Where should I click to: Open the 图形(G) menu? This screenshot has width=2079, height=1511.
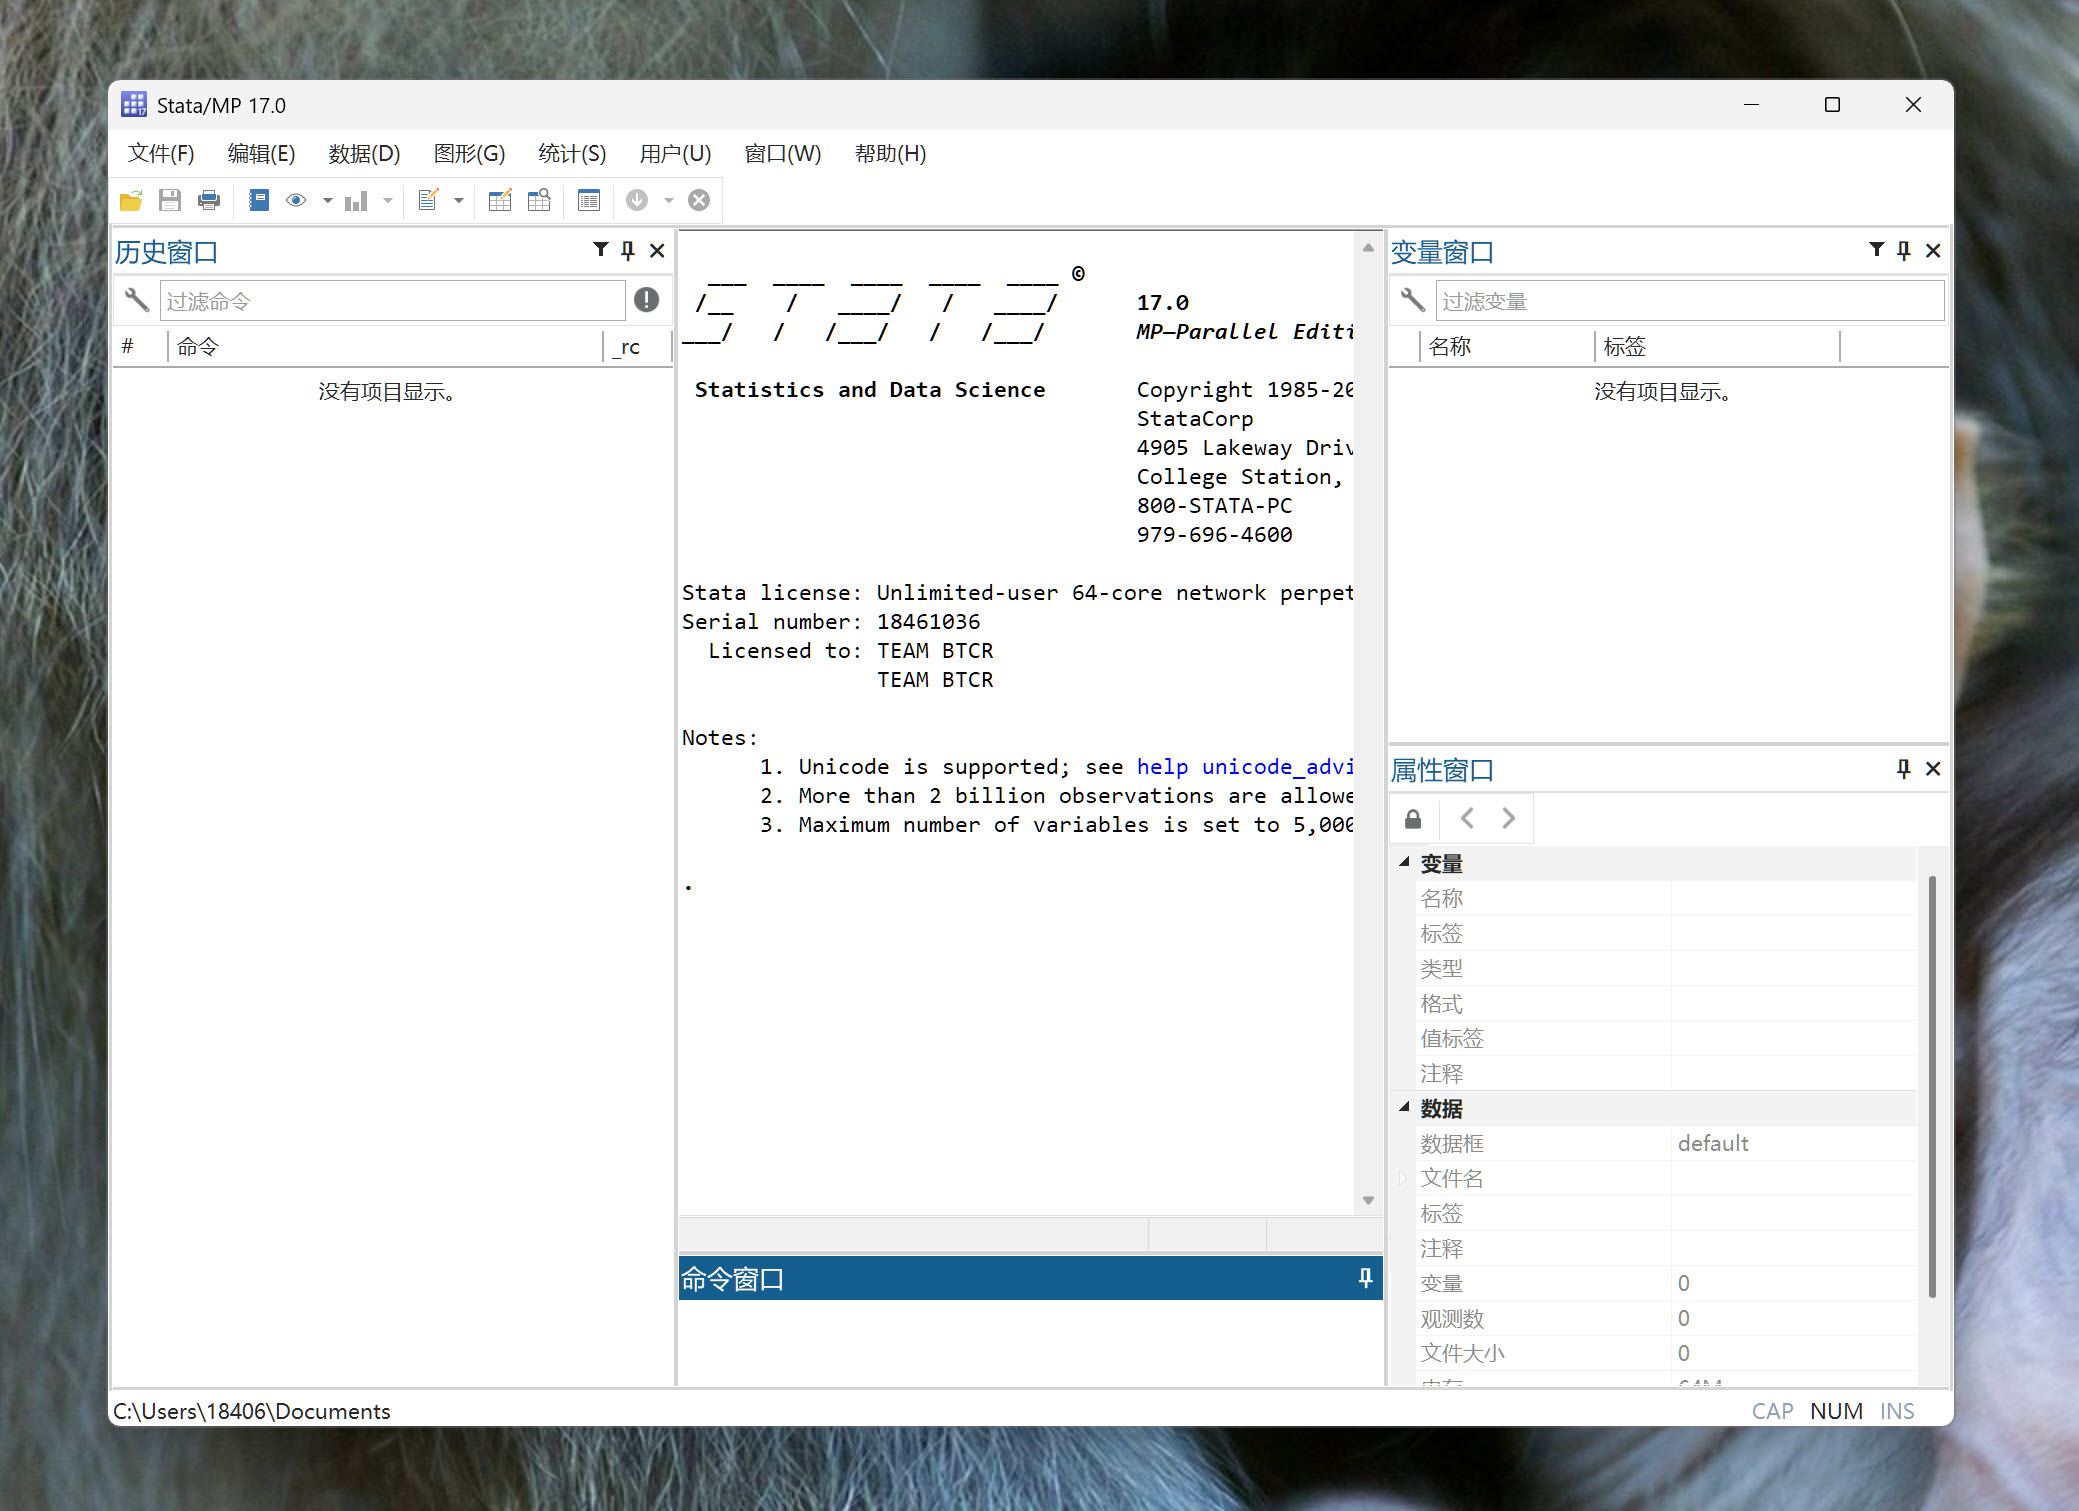469,154
